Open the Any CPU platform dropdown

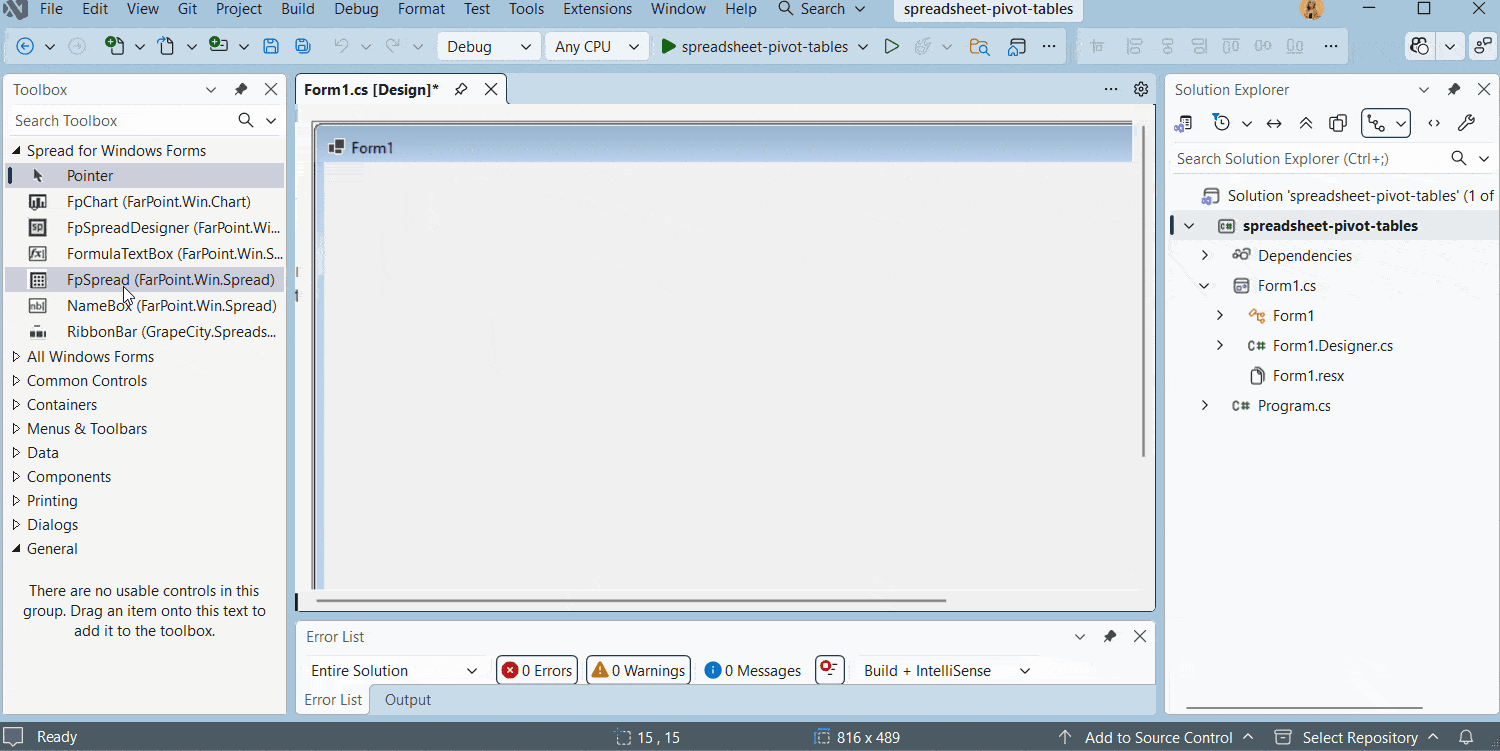[596, 46]
